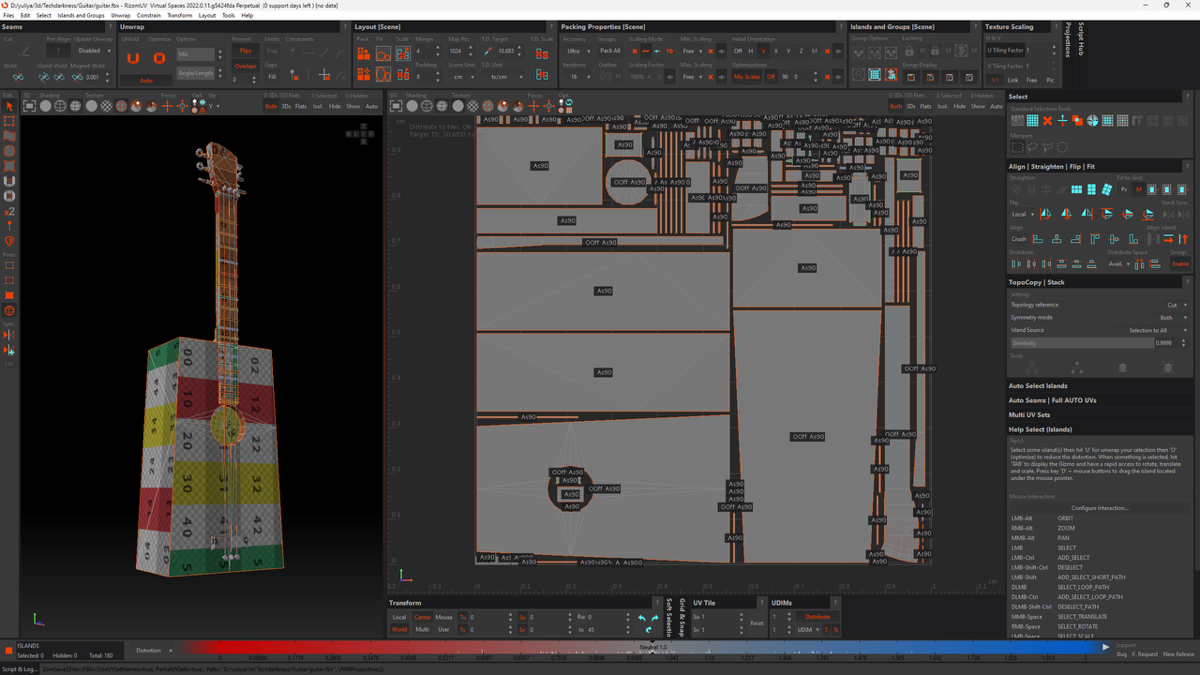Screen dimensions: 1200x675
Task: Toggle Center mode in Transform panel
Action: click(x=423, y=617)
